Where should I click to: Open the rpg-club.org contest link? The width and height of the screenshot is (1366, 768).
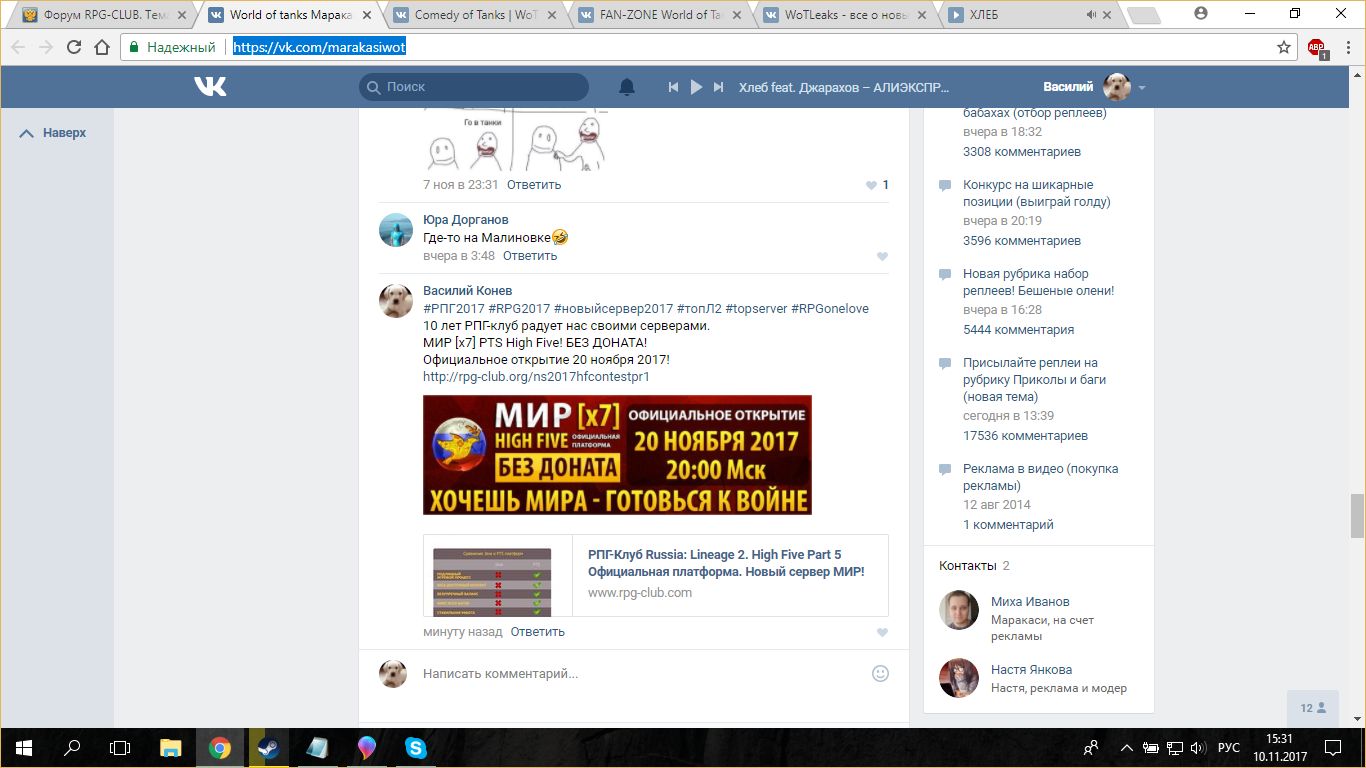tap(535, 377)
